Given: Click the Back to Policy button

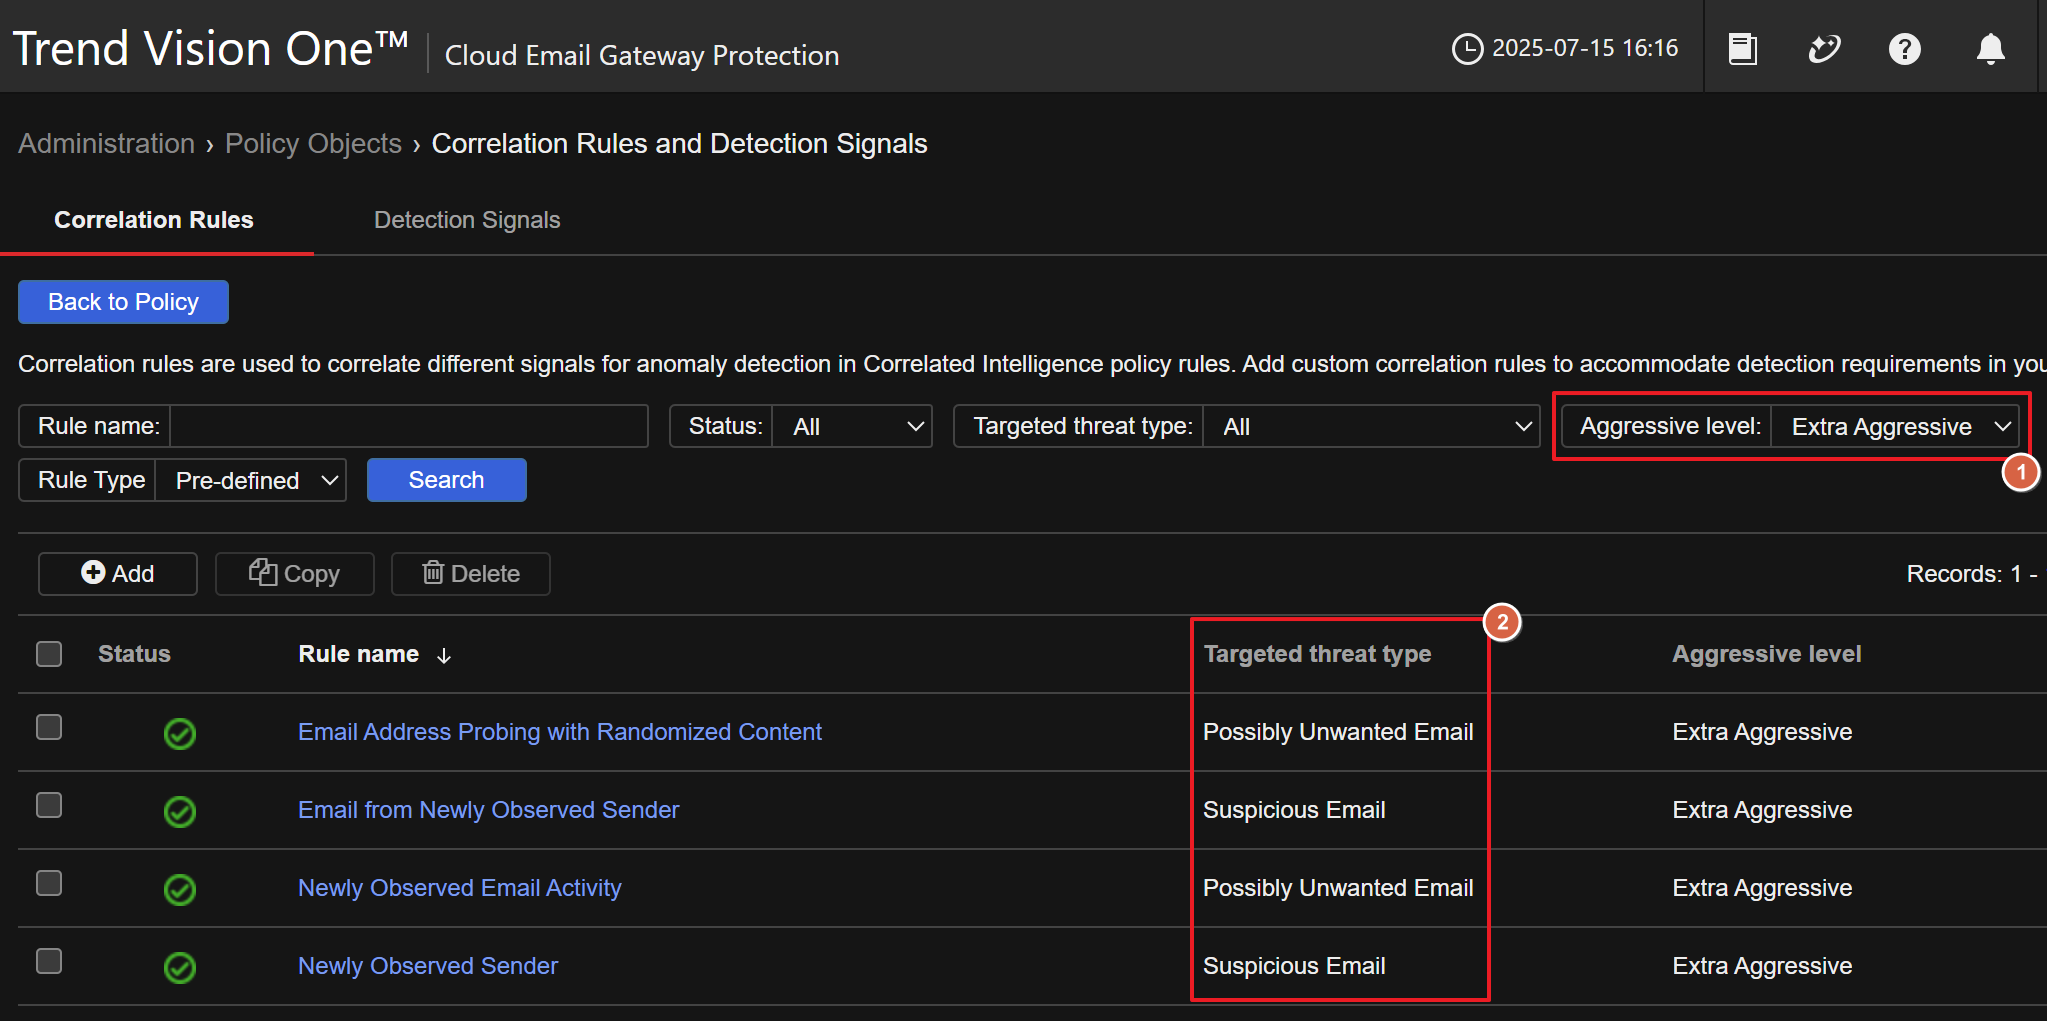Looking at the screenshot, I should 123,302.
